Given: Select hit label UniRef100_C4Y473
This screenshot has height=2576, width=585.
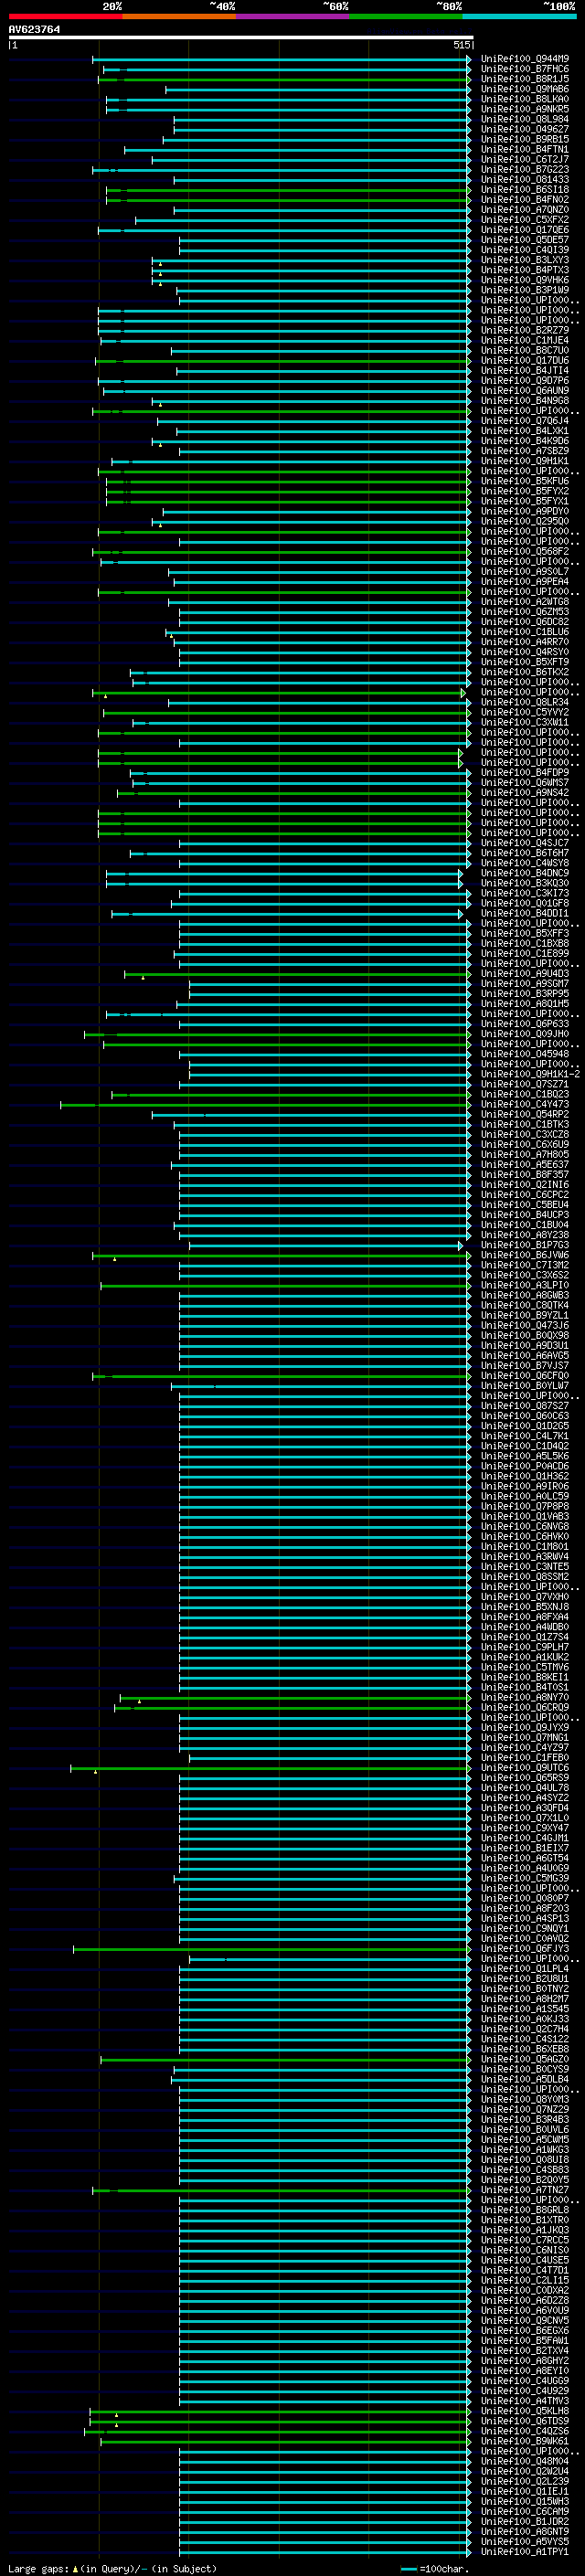Looking at the screenshot, I should (525, 1104).
